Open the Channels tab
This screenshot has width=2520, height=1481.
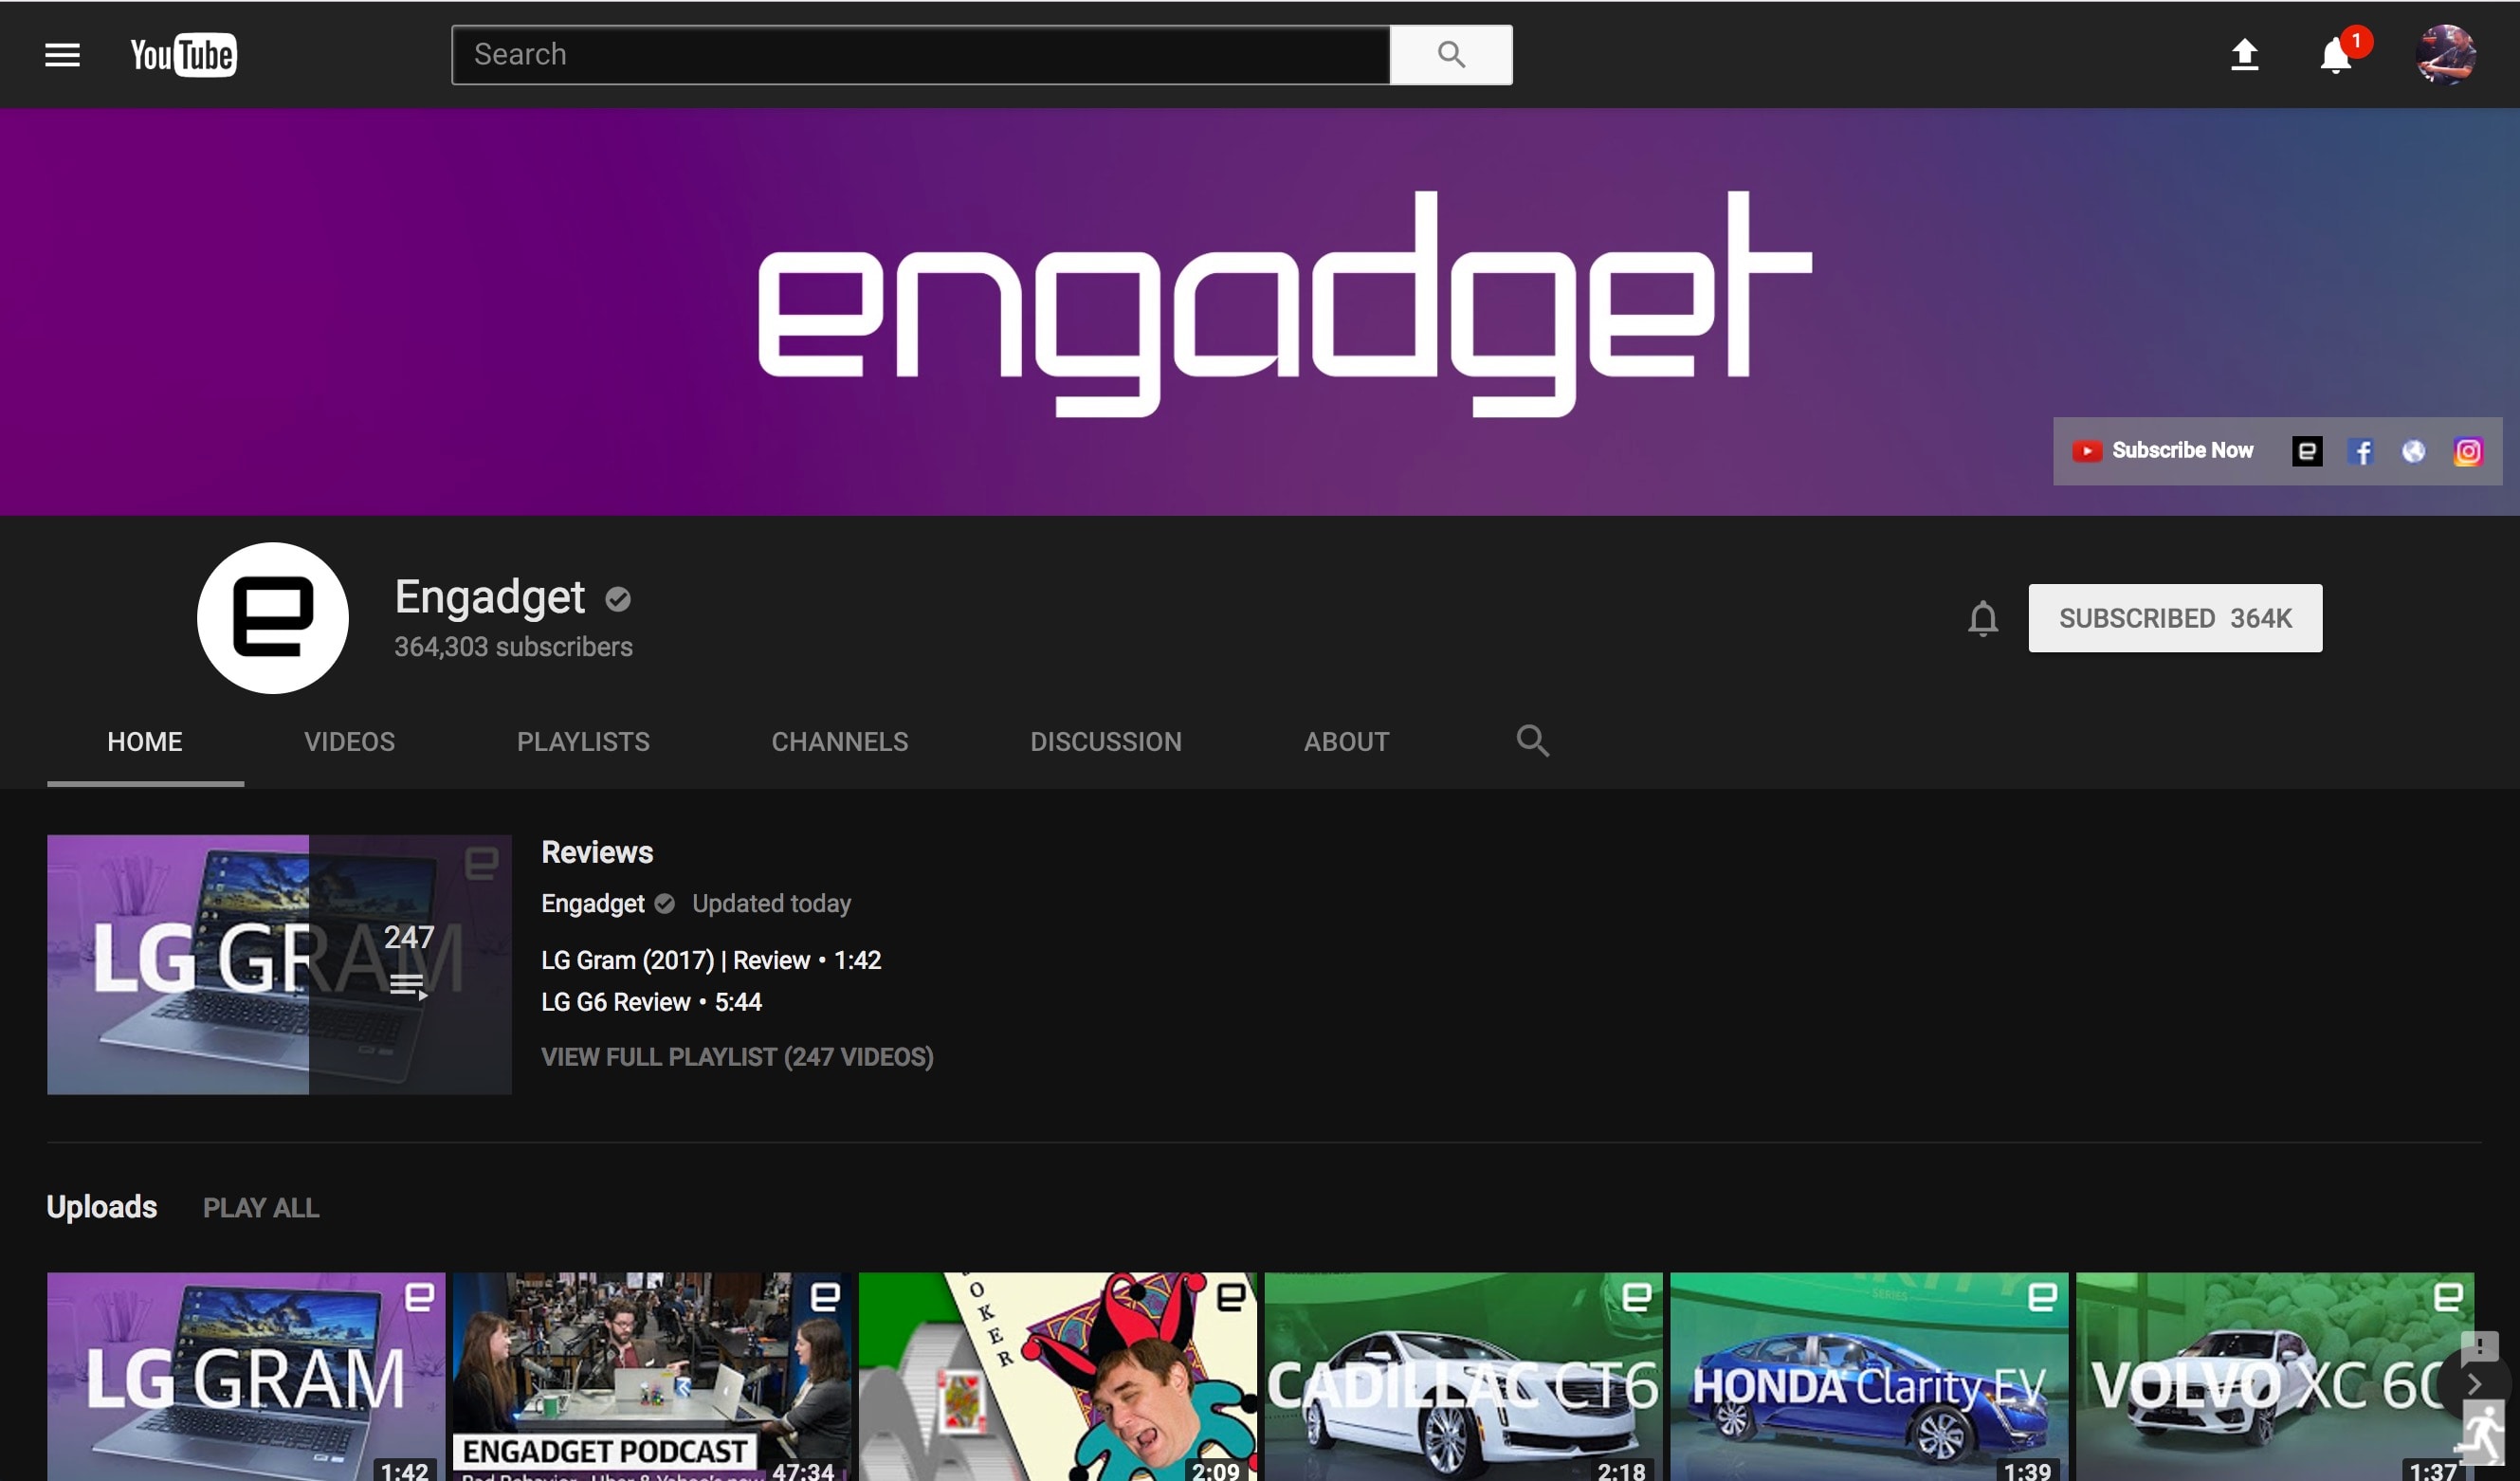pyautogui.click(x=840, y=742)
